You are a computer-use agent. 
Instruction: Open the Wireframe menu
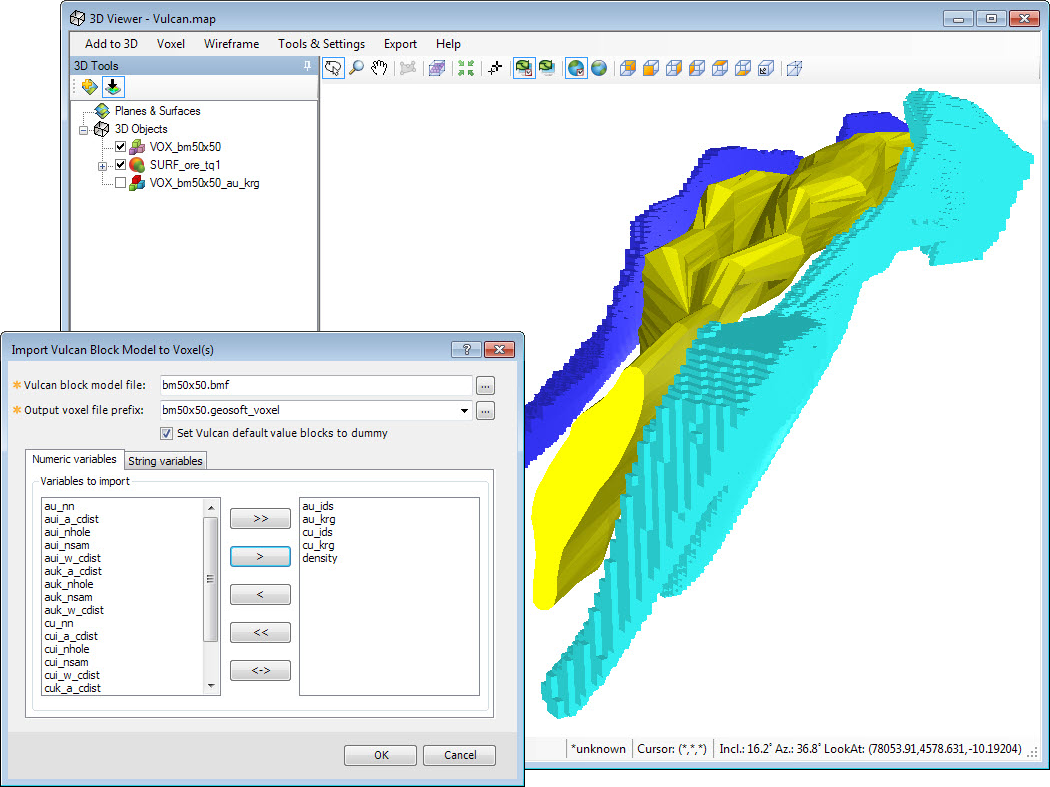[231, 44]
